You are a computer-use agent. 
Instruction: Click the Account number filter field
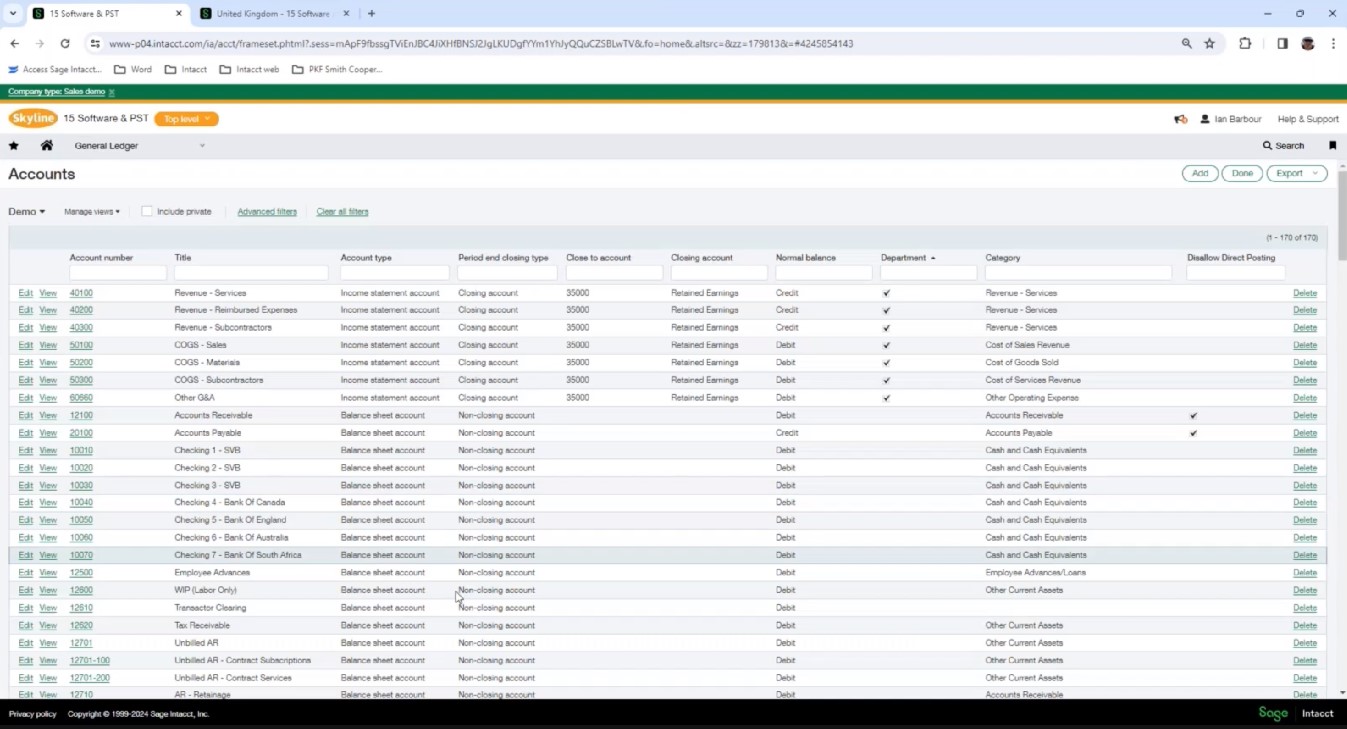(116, 272)
